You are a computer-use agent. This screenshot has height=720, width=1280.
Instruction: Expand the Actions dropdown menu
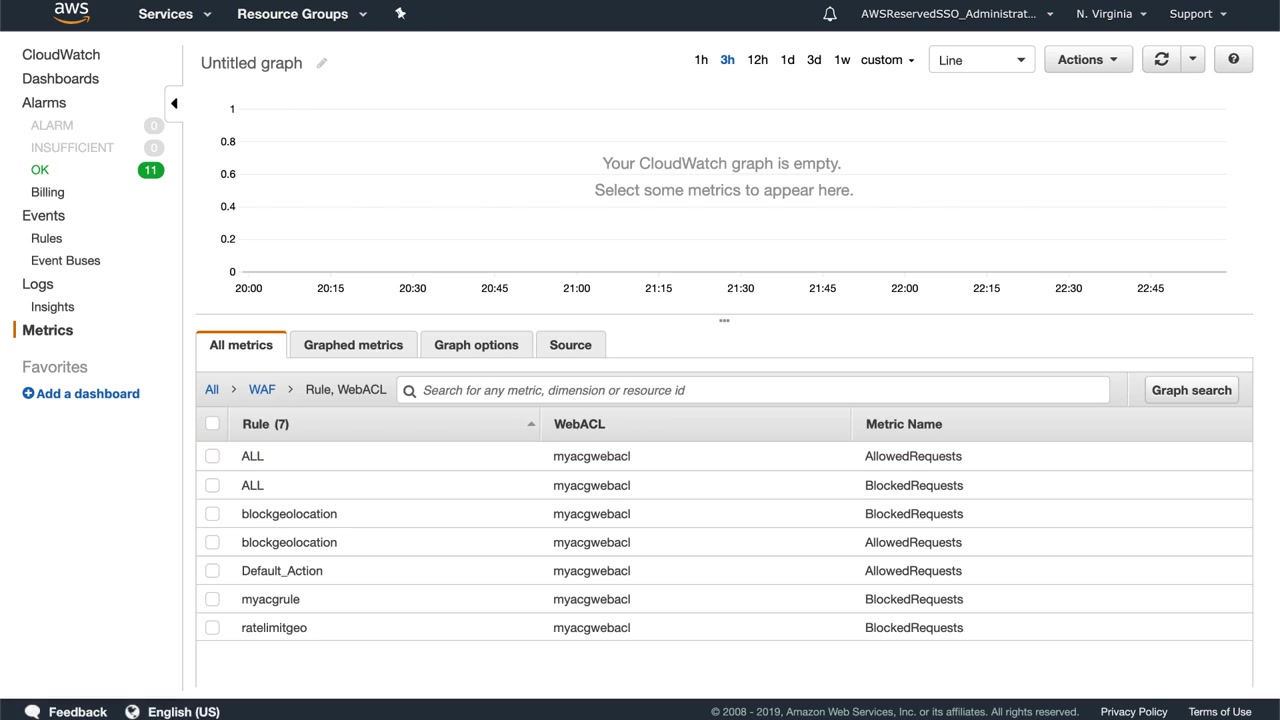point(1088,60)
